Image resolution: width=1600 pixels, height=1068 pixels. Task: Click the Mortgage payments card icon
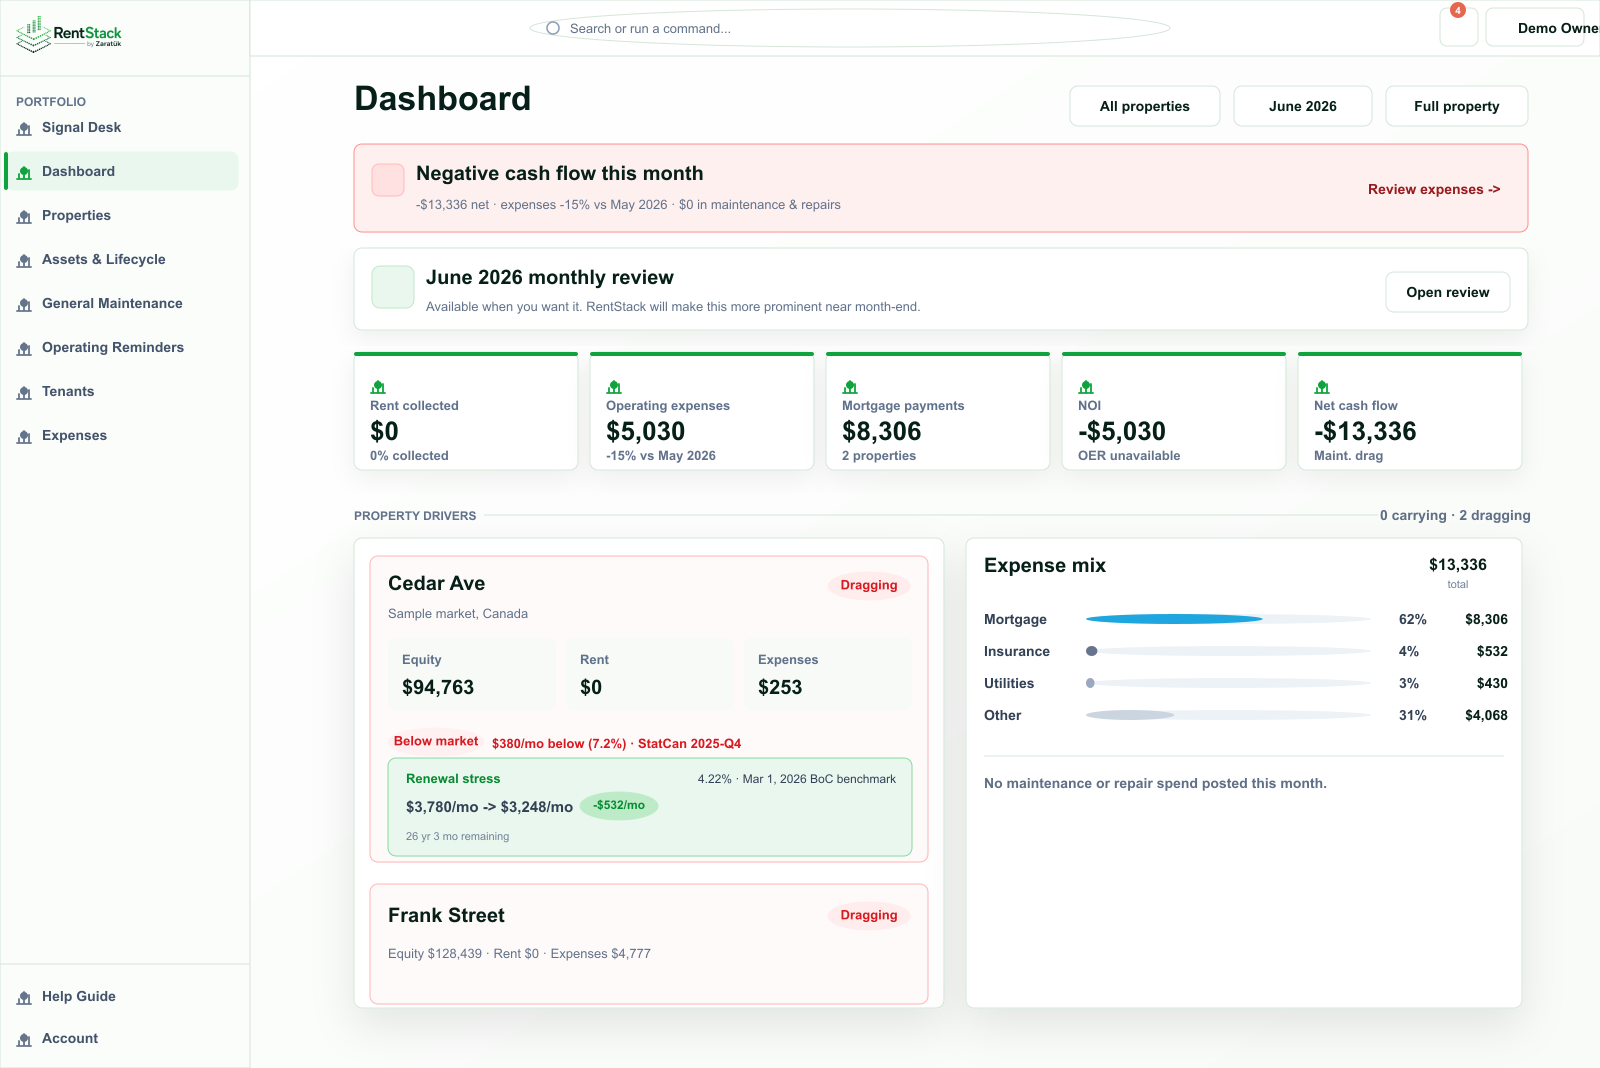pos(850,387)
